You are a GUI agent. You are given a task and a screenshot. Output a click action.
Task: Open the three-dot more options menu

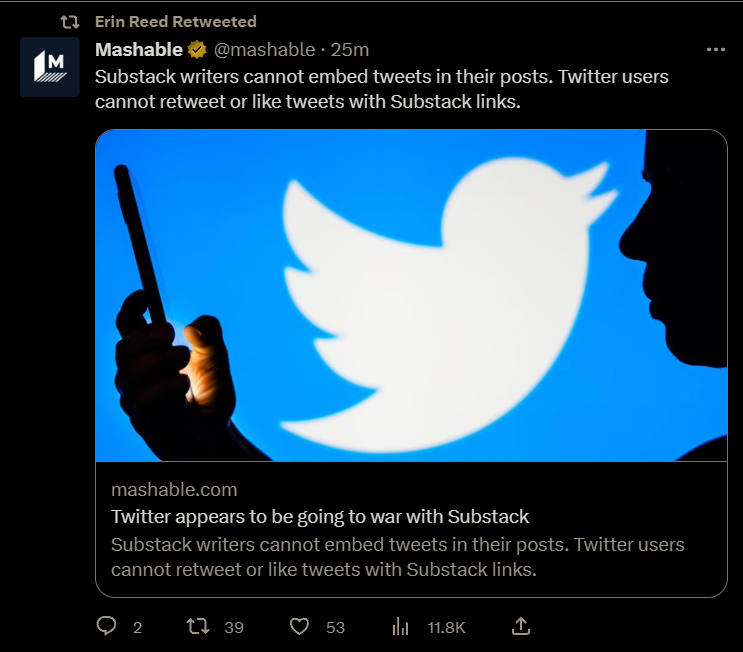tap(716, 49)
